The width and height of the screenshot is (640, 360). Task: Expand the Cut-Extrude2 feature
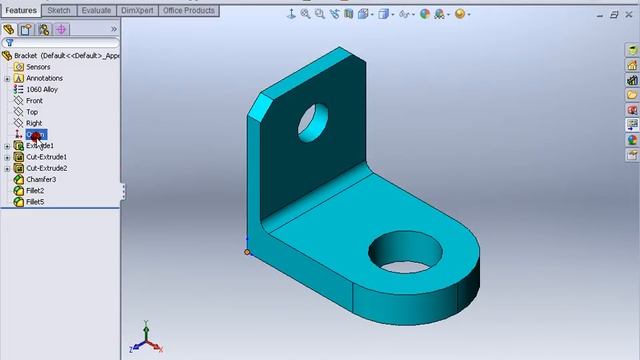(7, 169)
